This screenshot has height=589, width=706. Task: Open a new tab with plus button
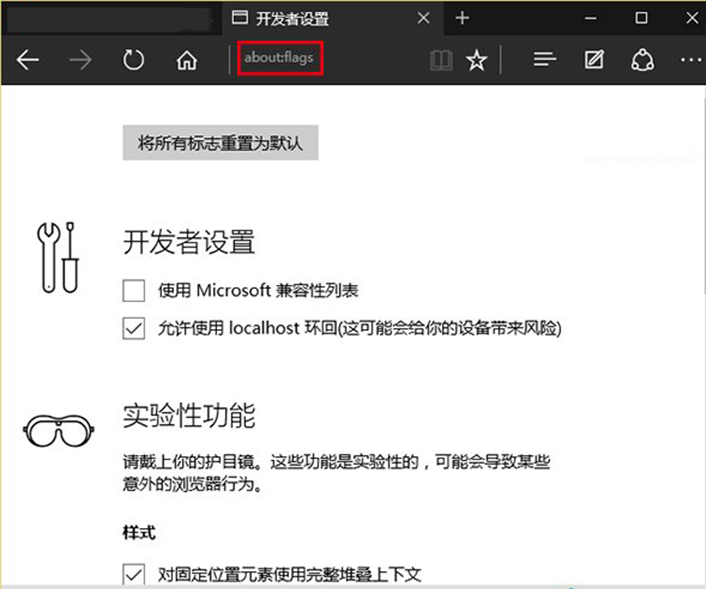pyautogui.click(x=462, y=18)
